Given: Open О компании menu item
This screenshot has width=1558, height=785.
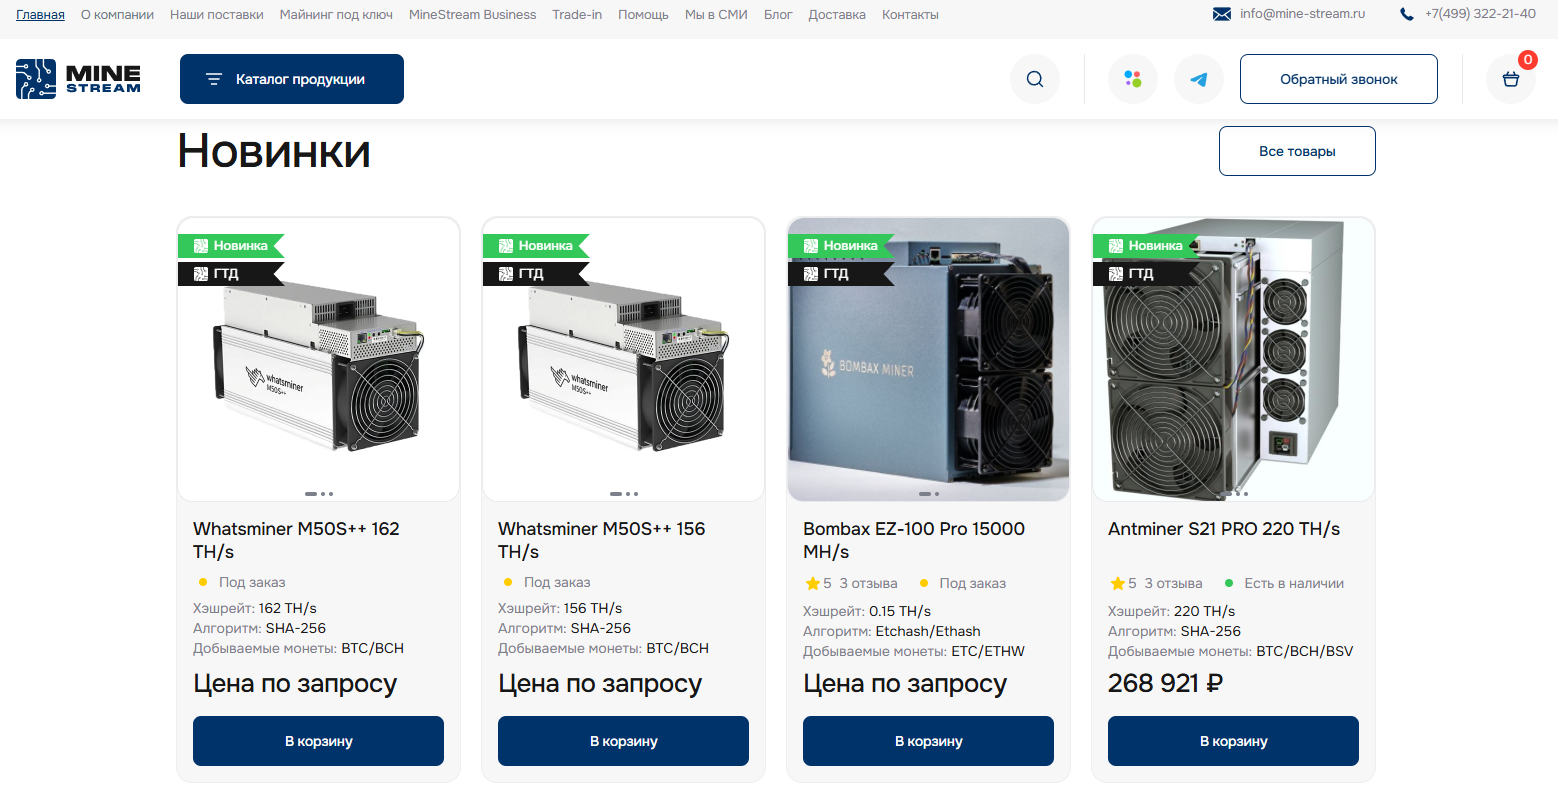Looking at the screenshot, I should 117,15.
